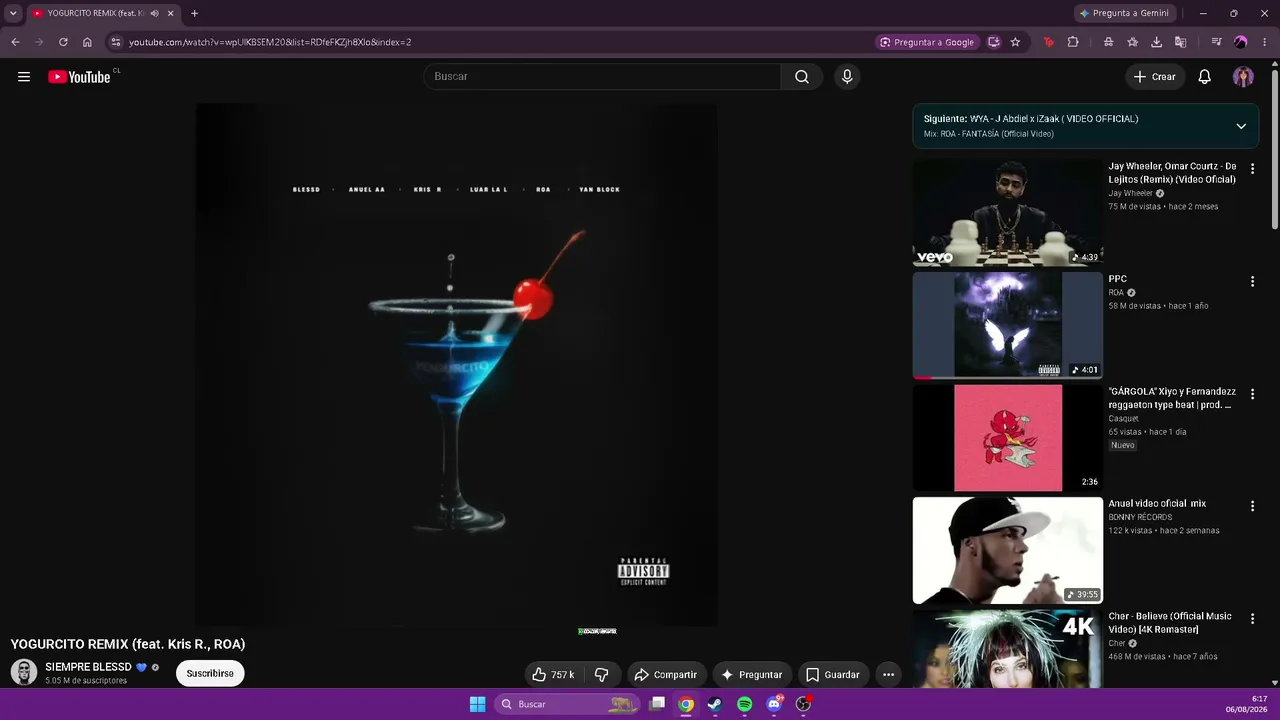Image resolution: width=1280 pixels, height=720 pixels.
Task: Open the tab search dropdown arrow
Action: click(13, 13)
